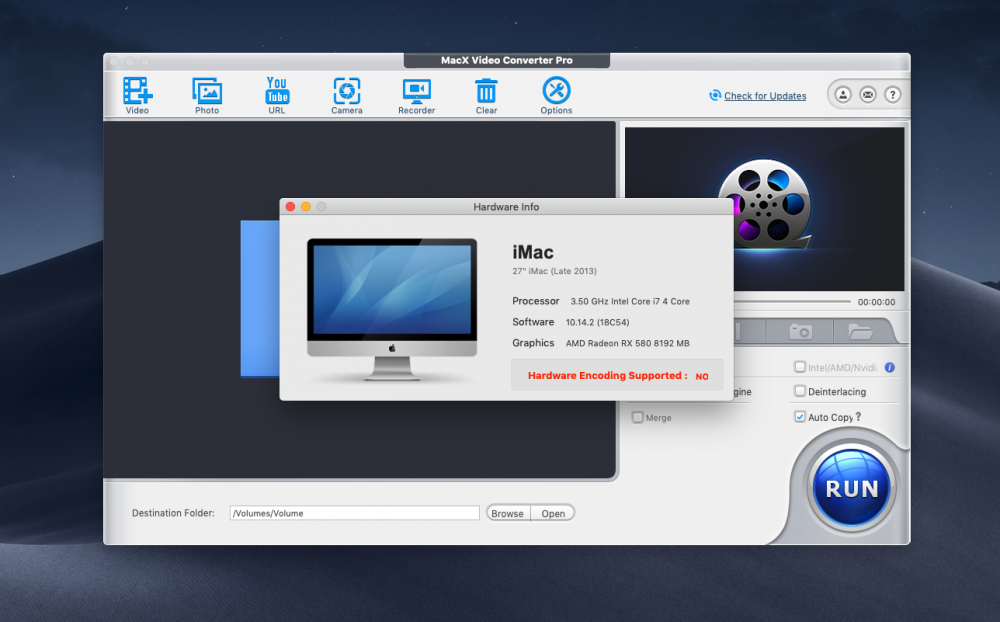The image size is (1000, 622).
Task: Enable Intel/AMD/Nvidia hardware encoder checkbox
Action: click(x=800, y=367)
